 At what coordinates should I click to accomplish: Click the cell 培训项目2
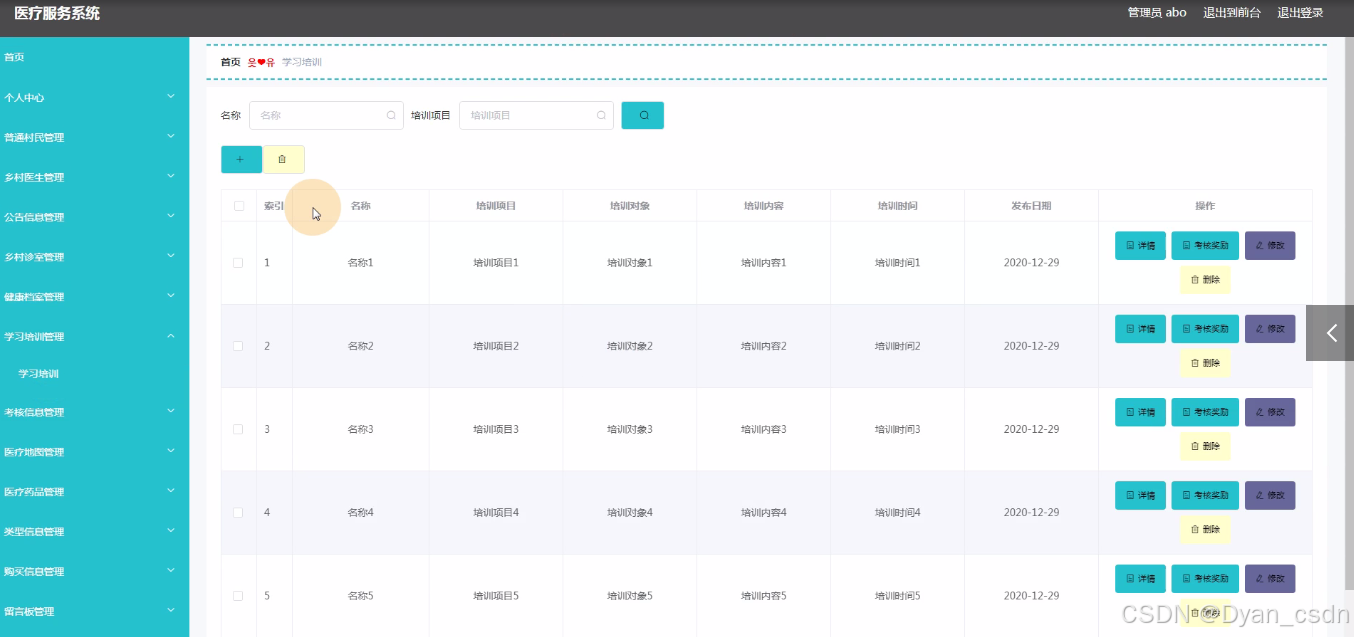(x=496, y=346)
